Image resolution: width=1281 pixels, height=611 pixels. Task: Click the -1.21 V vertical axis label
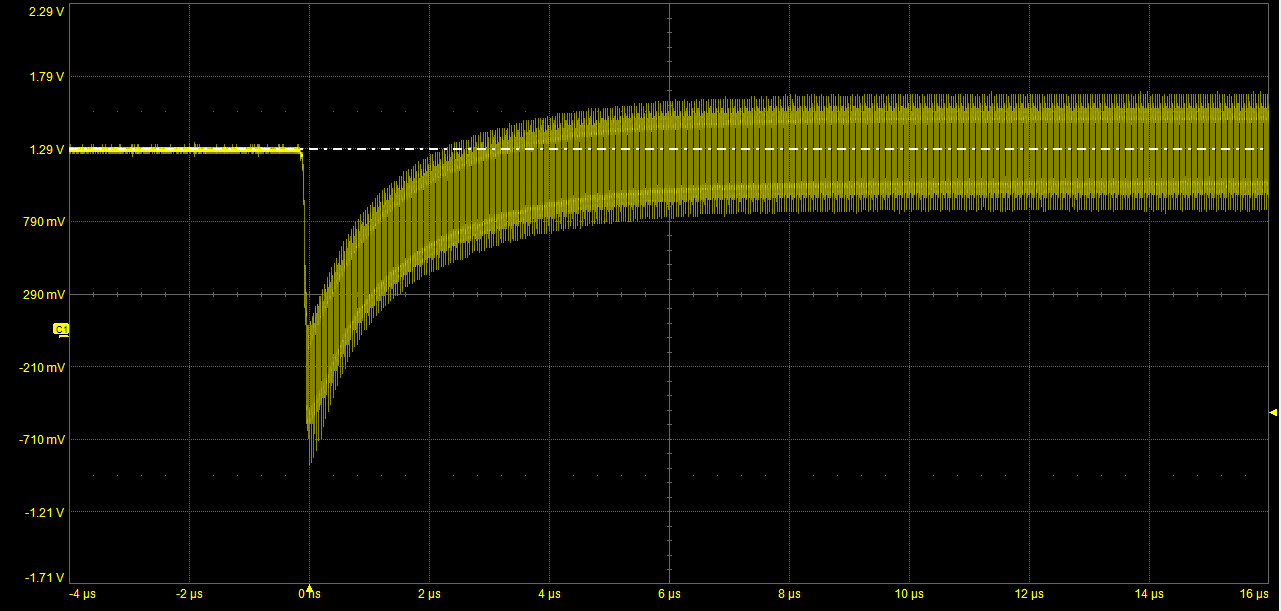pos(45,513)
